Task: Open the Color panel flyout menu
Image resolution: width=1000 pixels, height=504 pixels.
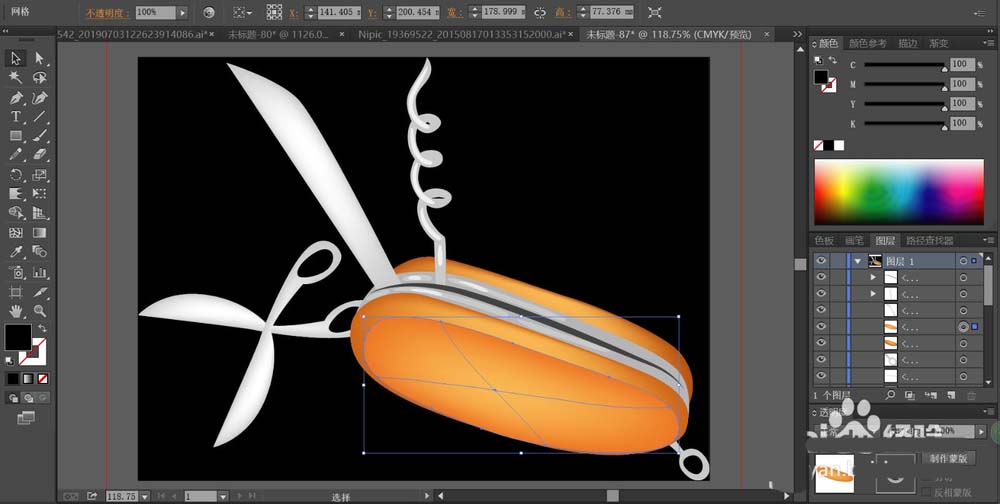Action: coord(987,43)
